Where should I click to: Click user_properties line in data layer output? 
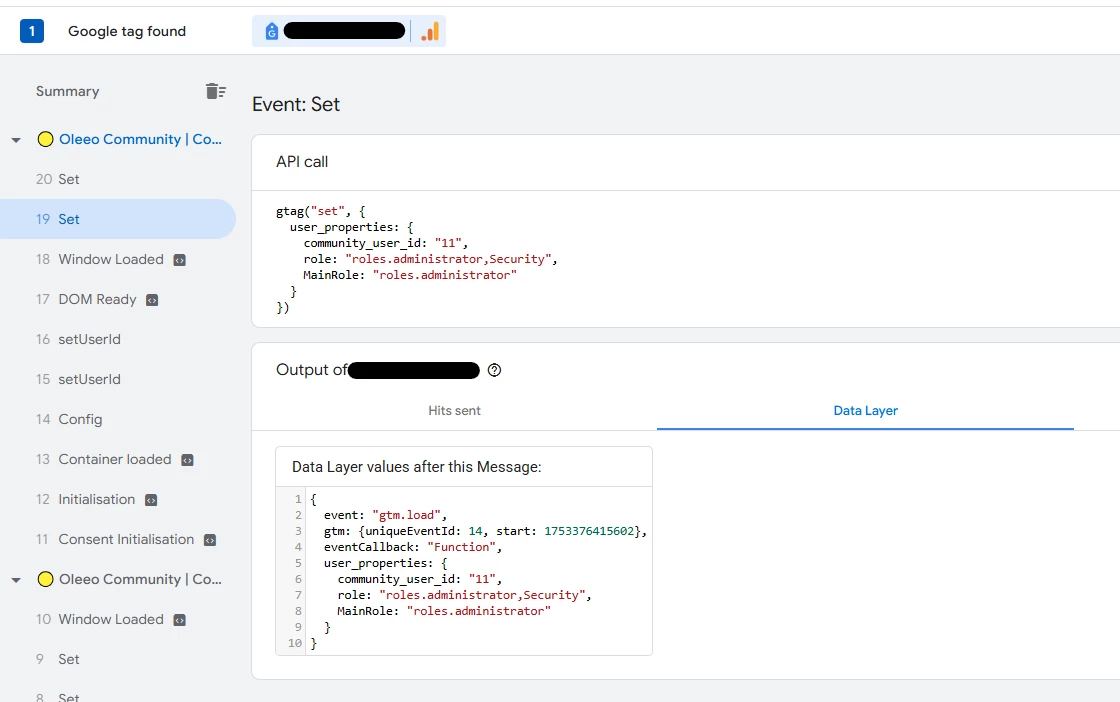tap(386, 563)
